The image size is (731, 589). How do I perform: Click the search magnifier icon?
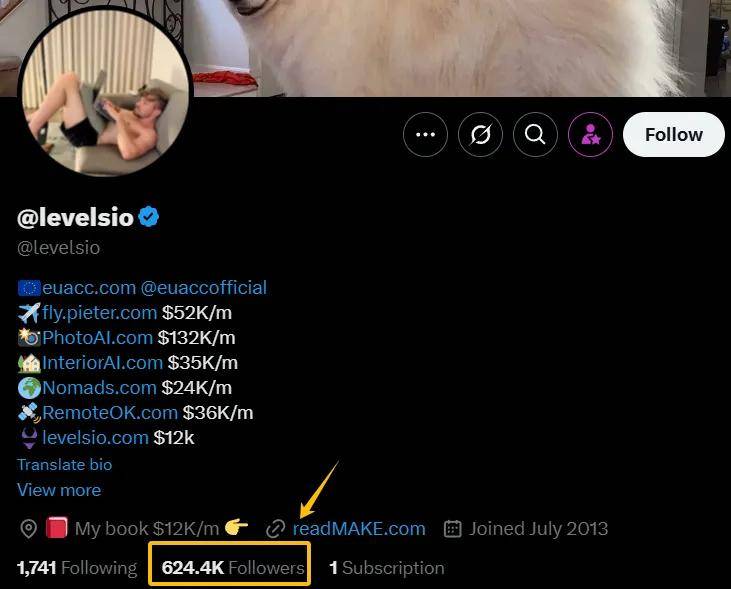(x=535, y=134)
